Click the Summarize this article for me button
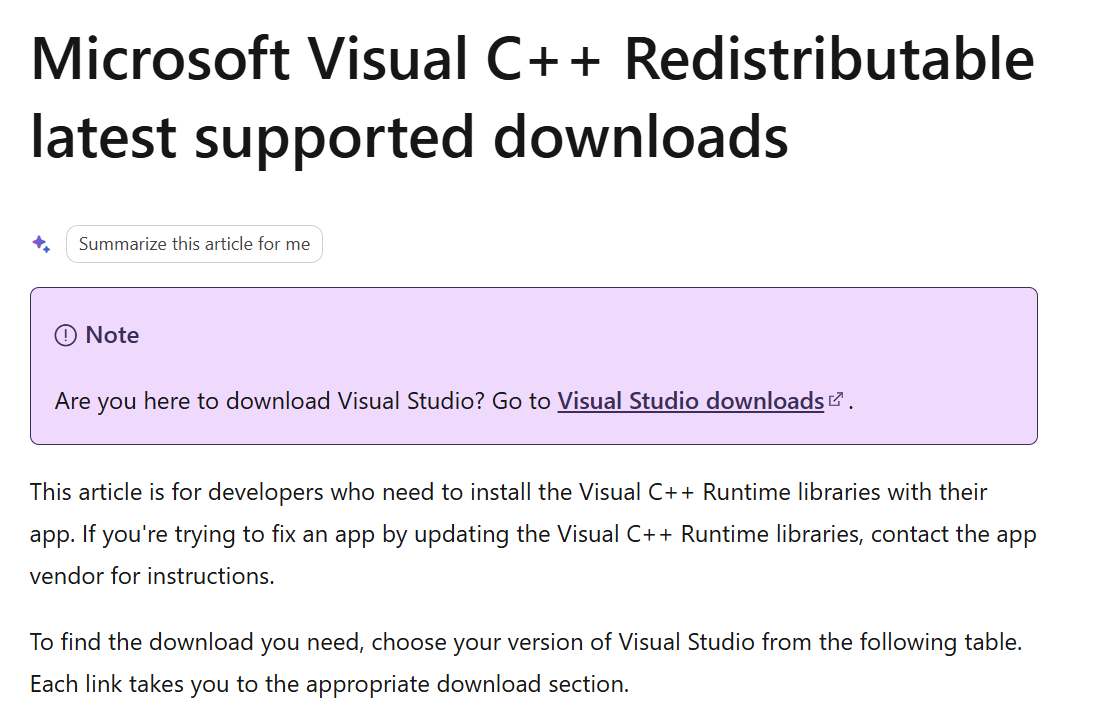The width and height of the screenshot is (1102, 724). coord(194,244)
